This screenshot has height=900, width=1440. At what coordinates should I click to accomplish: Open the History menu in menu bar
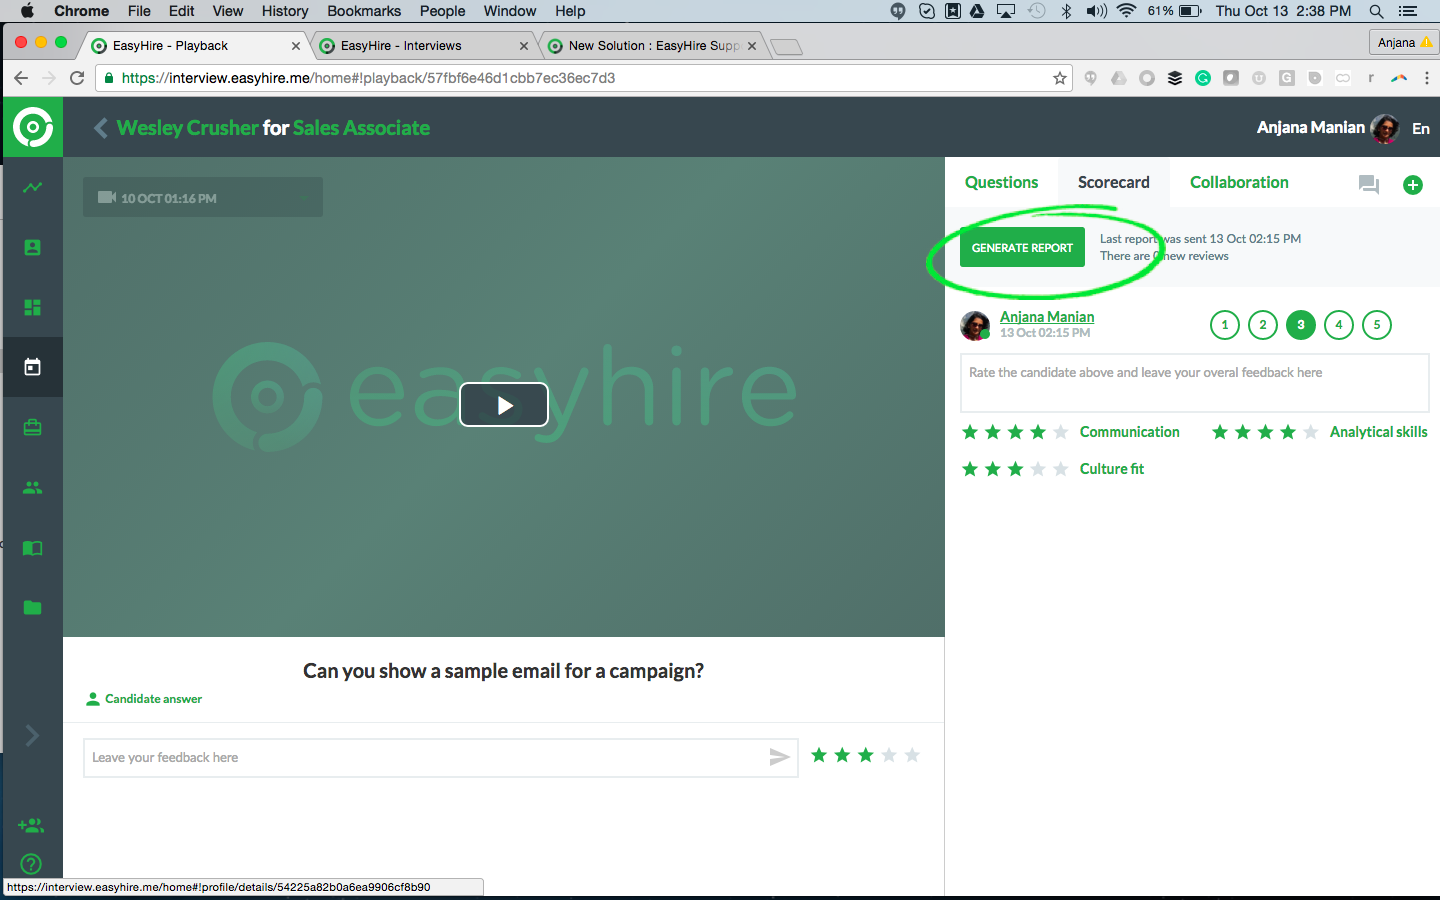point(285,11)
